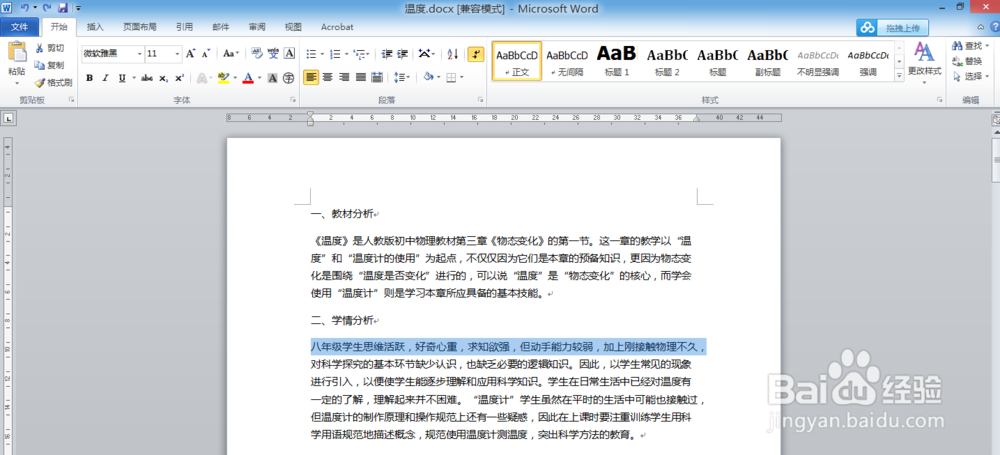The width and height of the screenshot is (1000, 455).
Task: Toggle Underline formatting
Action: [121, 78]
